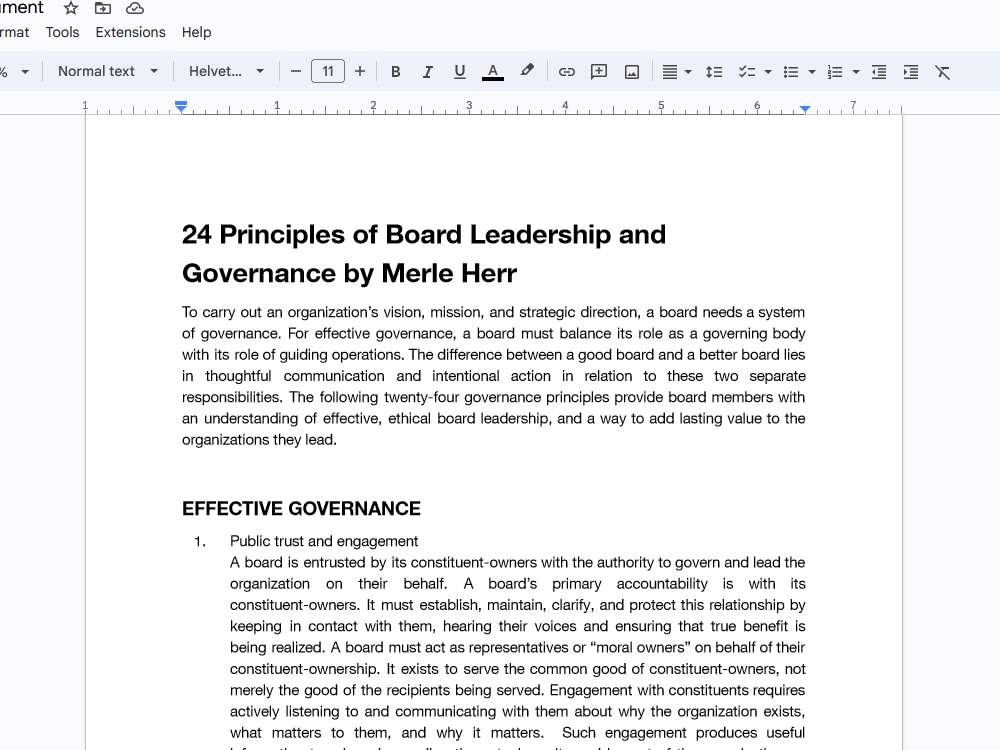Click the numbered list icon
The height and width of the screenshot is (750, 1000).
(x=835, y=71)
